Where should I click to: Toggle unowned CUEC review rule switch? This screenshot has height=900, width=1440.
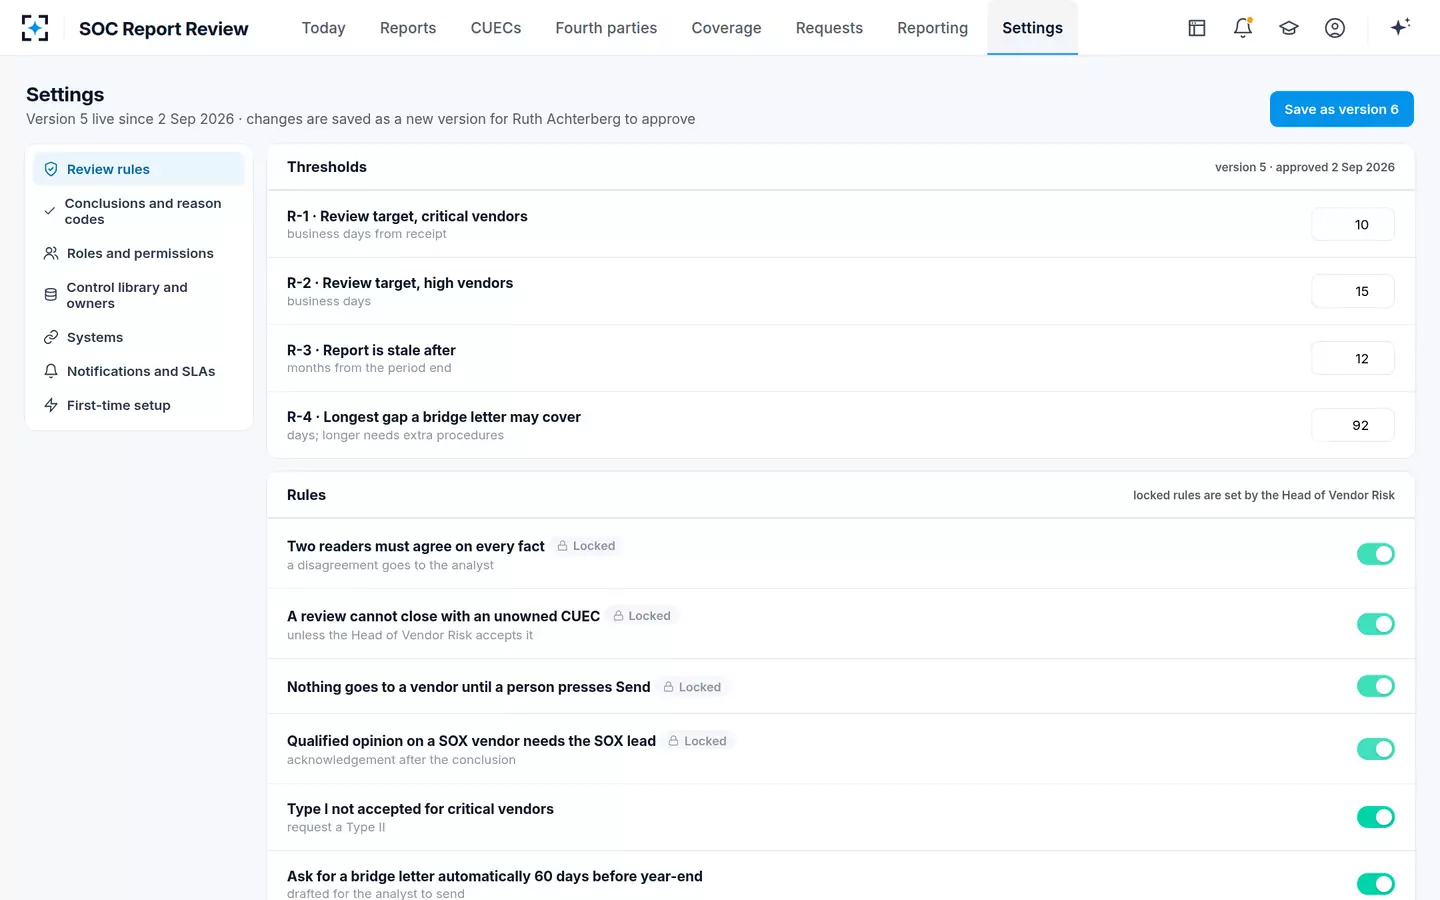click(1375, 624)
